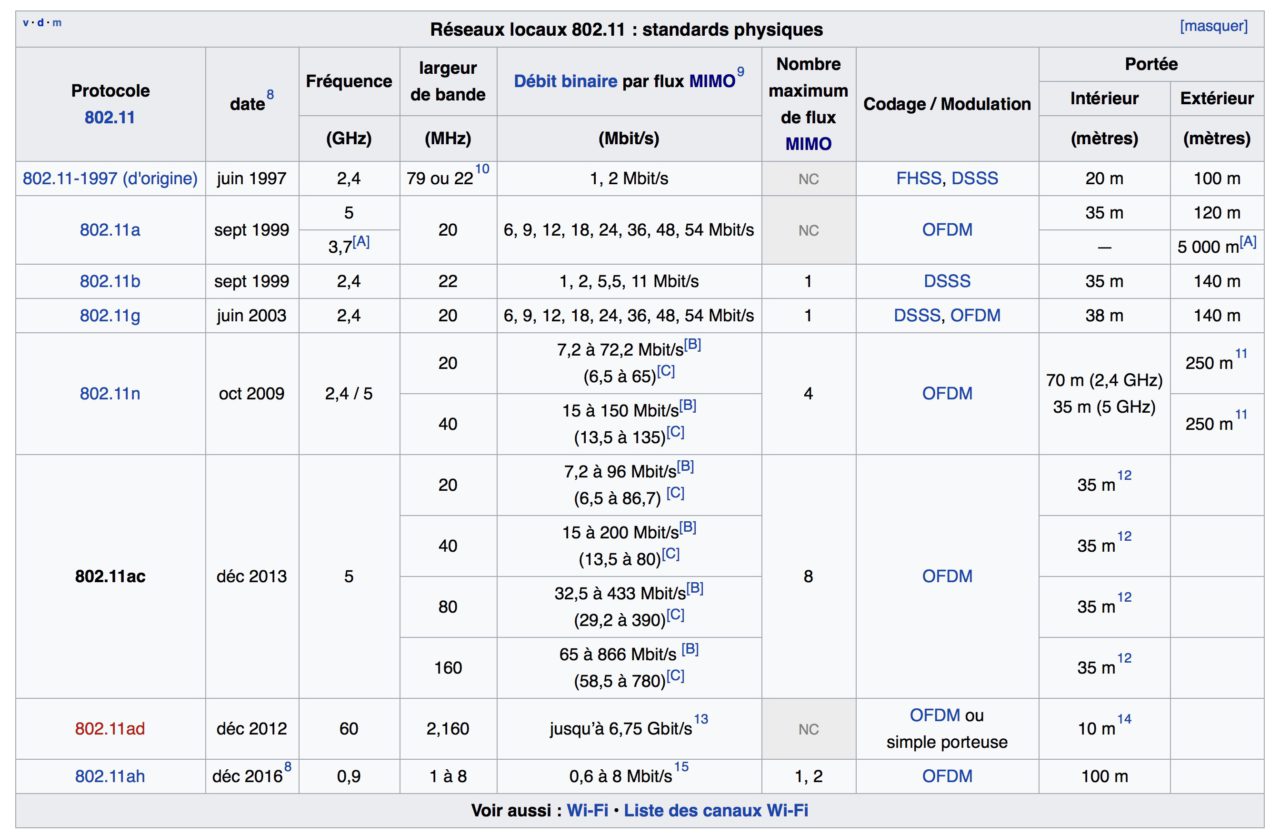The image size is (1280, 834).
Task: Open the Wi-Fi link in Voir aussi
Action: click(x=589, y=810)
